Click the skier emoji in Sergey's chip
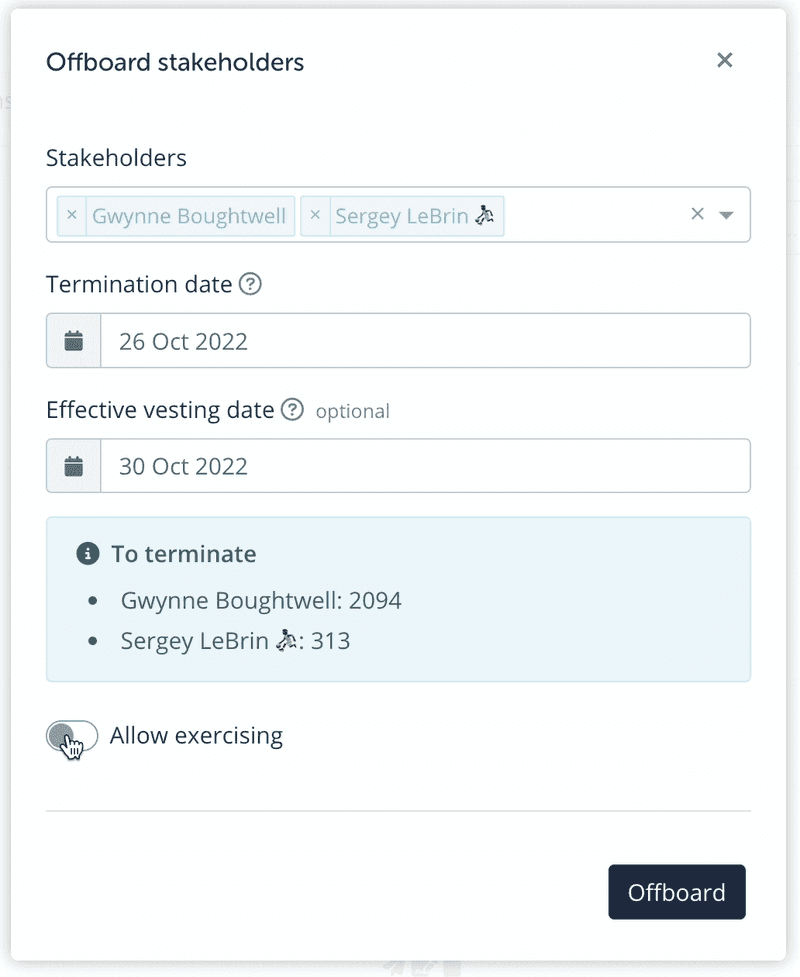 (486, 215)
